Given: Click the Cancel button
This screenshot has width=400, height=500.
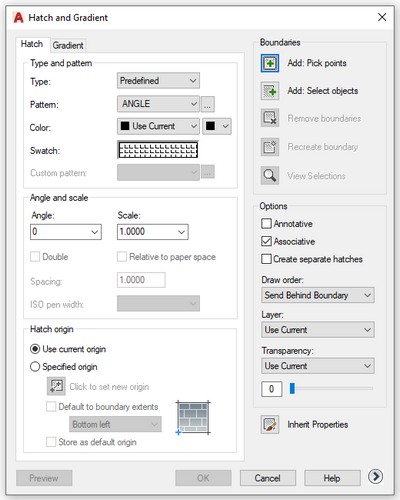Looking at the screenshot, I should tap(268, 478).
